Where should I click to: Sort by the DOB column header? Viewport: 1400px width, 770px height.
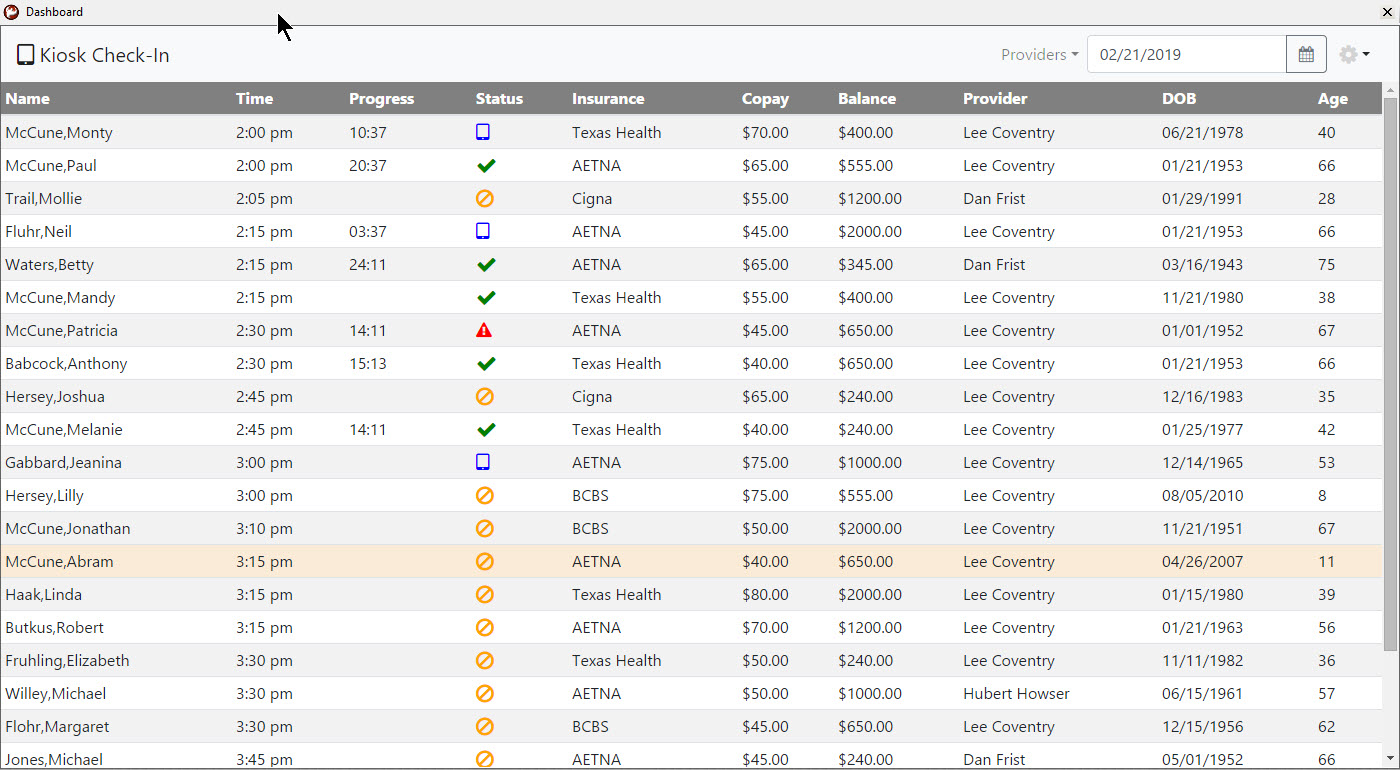click(x=1179, y=98)
